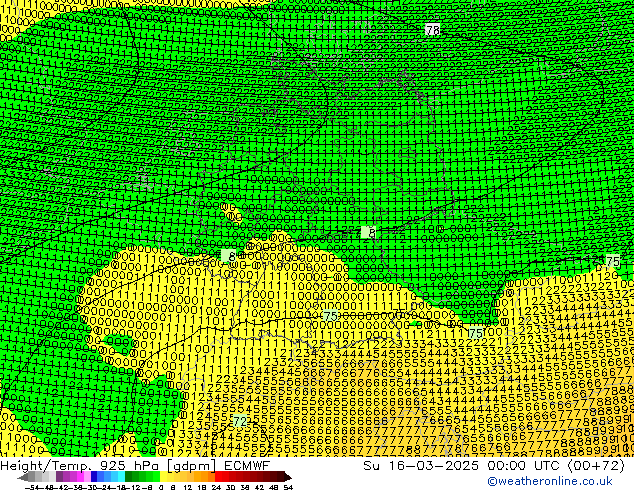
Task: Pick the dark blue swatch in the legend
Action: pyautogui.click(x=94, y=477)
